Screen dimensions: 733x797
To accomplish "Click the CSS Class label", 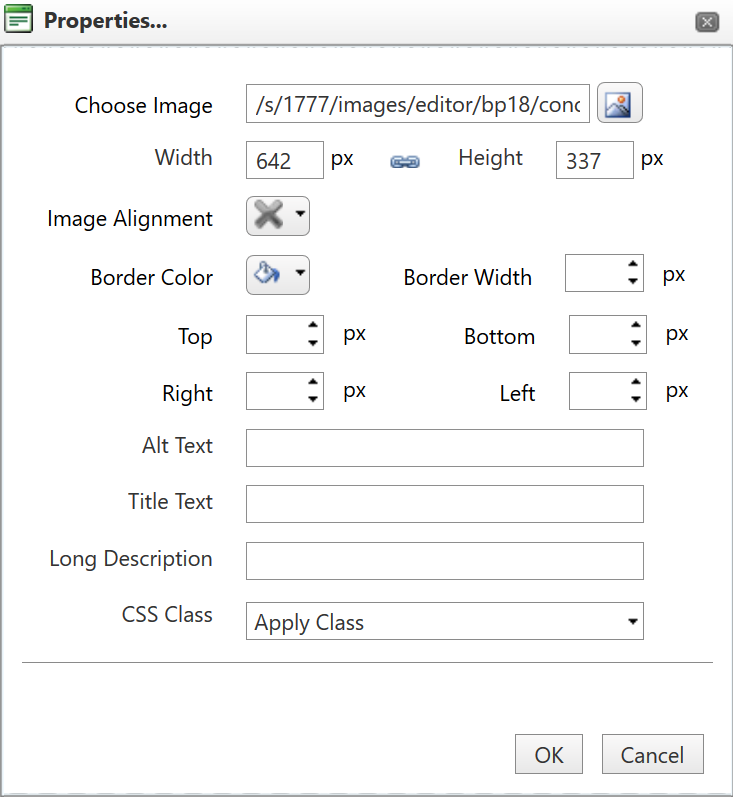I will (167, 615).
